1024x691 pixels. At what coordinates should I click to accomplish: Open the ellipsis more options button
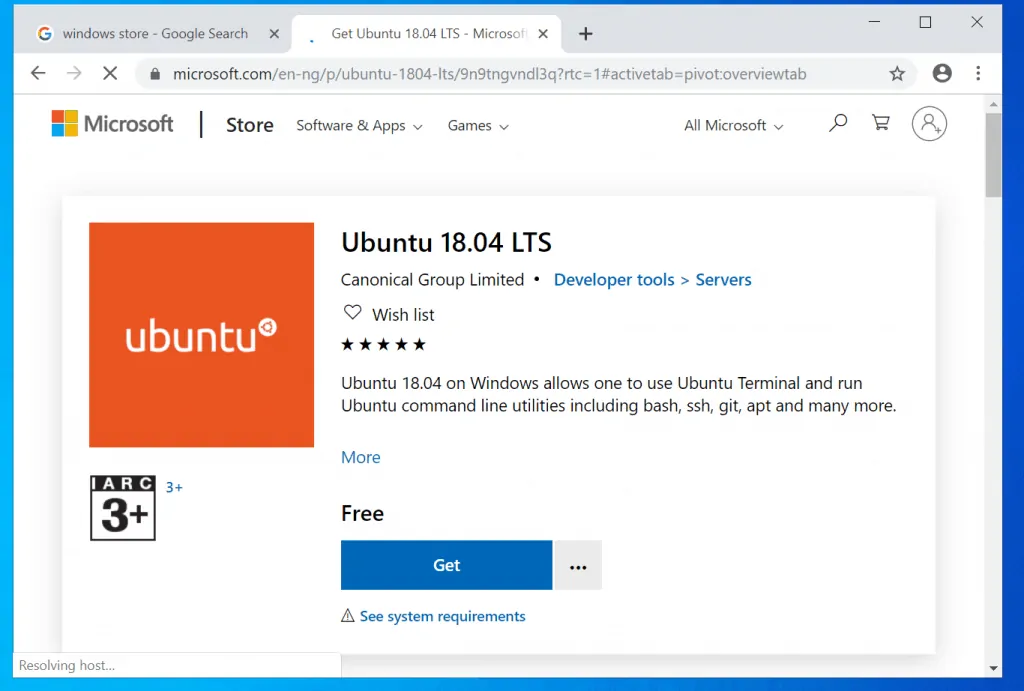[578, 566]
